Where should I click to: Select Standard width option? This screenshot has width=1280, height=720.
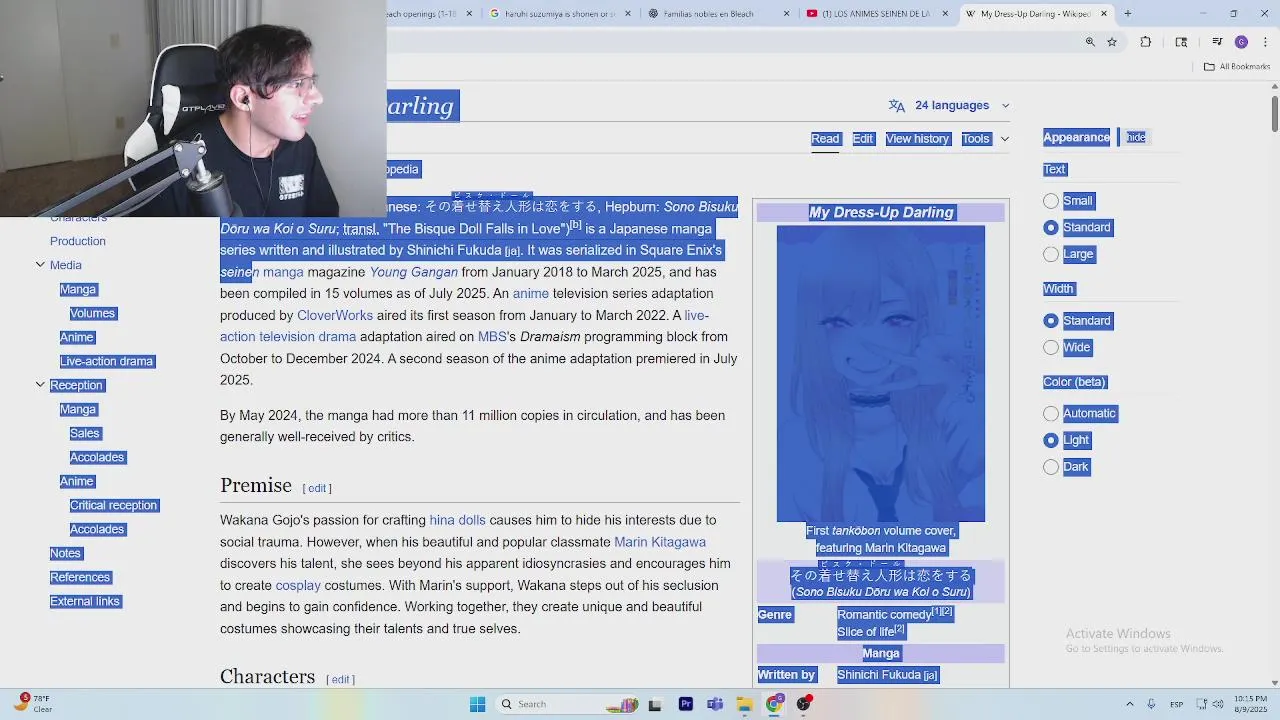[x=1051, y=321]
